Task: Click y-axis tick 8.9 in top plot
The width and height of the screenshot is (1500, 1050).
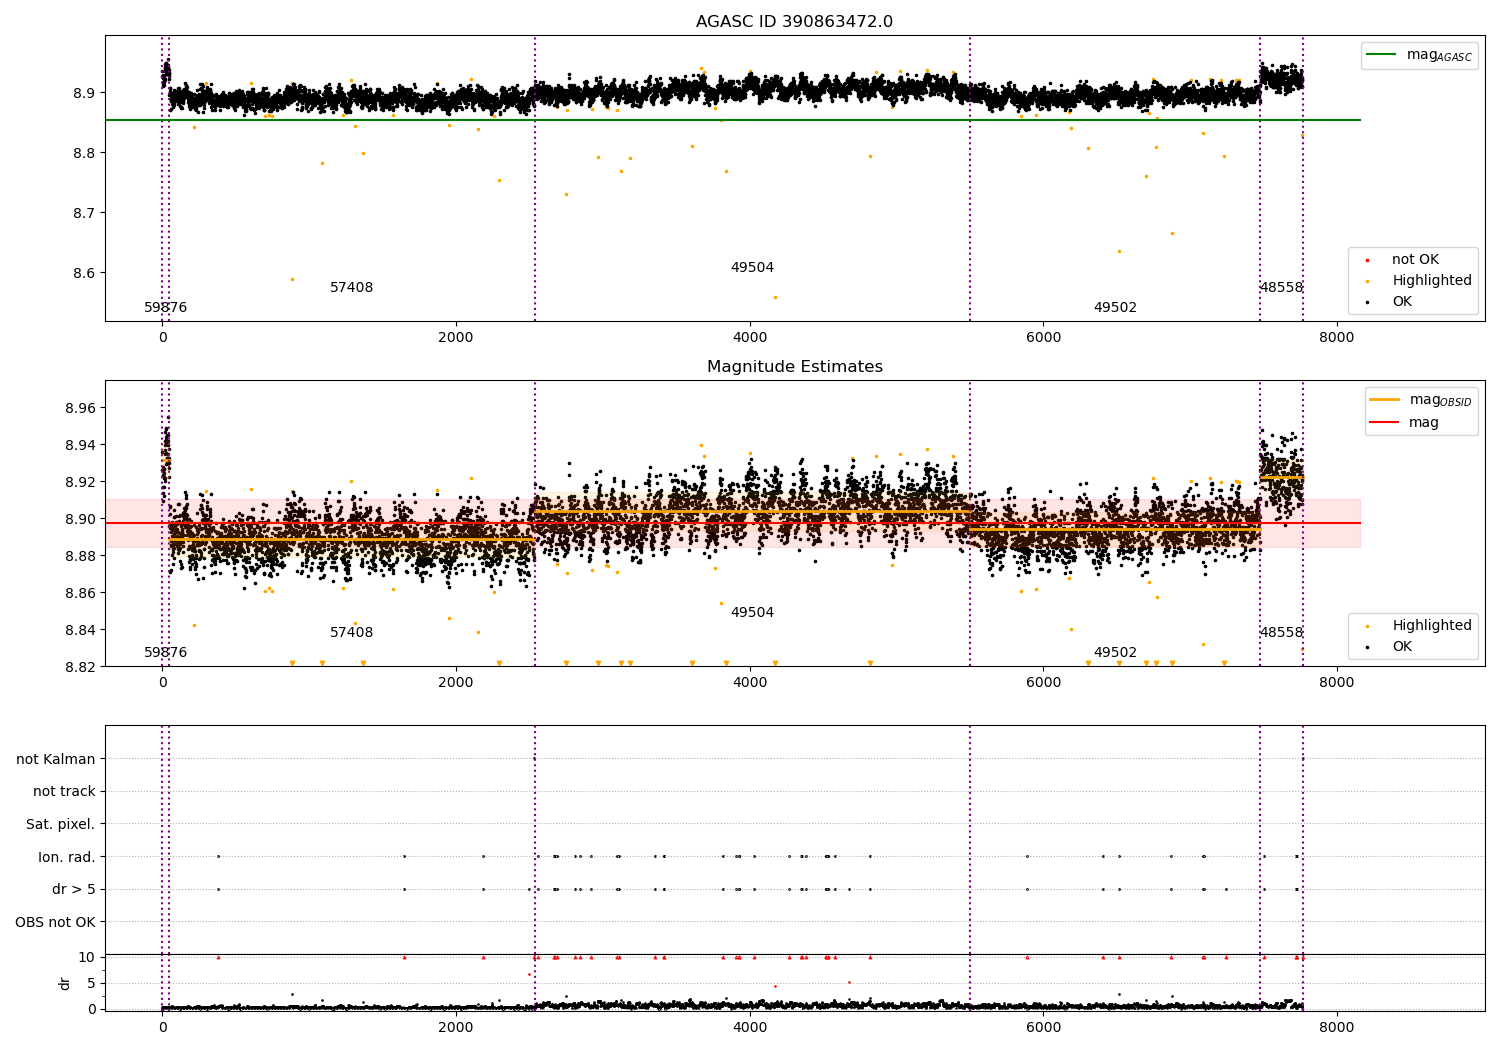Action: pos(85,93)
